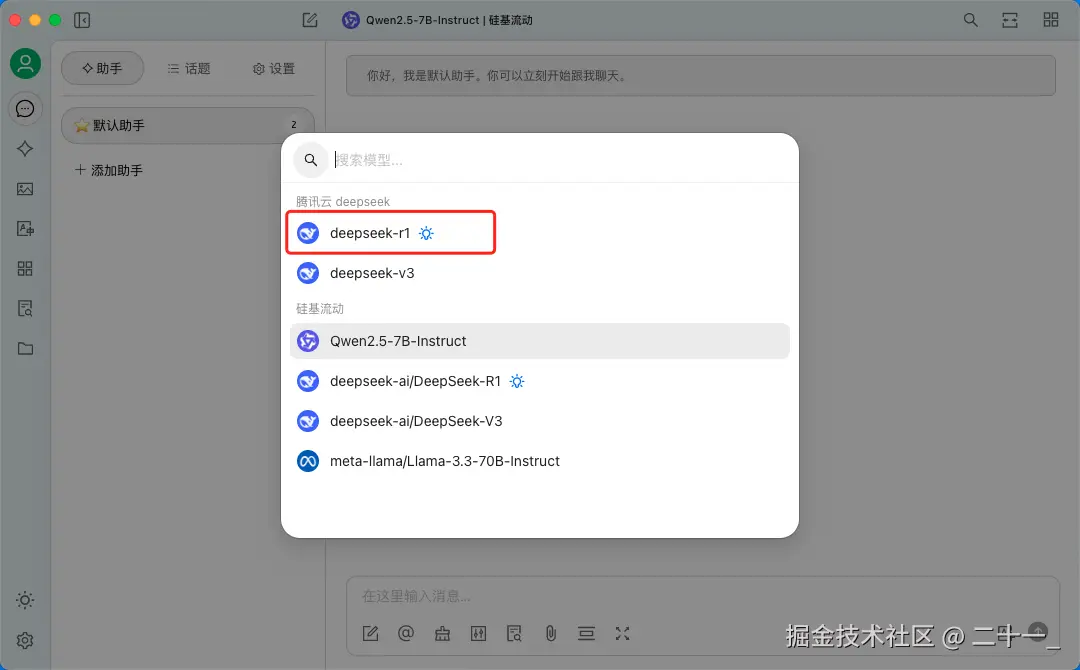Click the paperclip attachment icon

(550, 634)
